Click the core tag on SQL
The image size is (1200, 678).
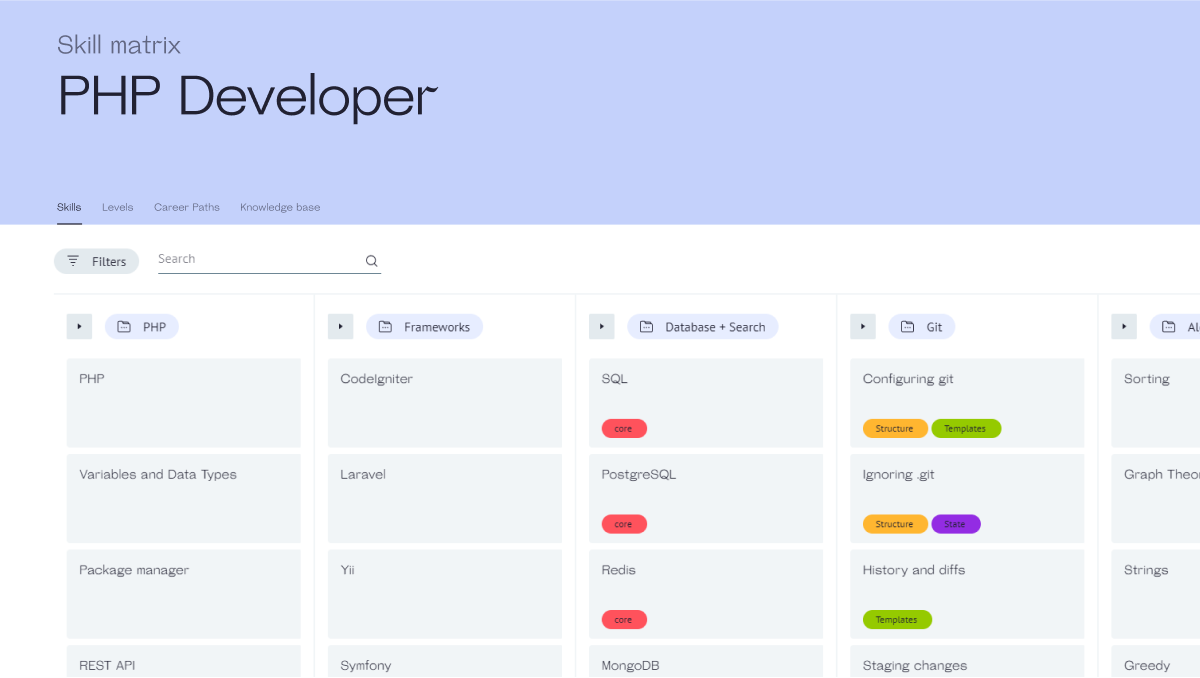coord(624,428)
